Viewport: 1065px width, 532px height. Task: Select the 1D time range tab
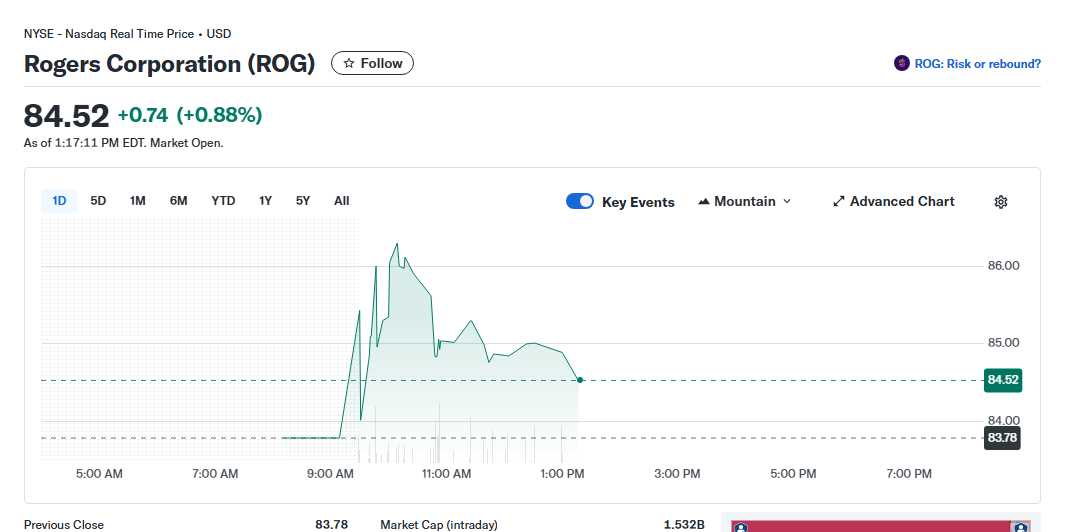click(59, 201)
